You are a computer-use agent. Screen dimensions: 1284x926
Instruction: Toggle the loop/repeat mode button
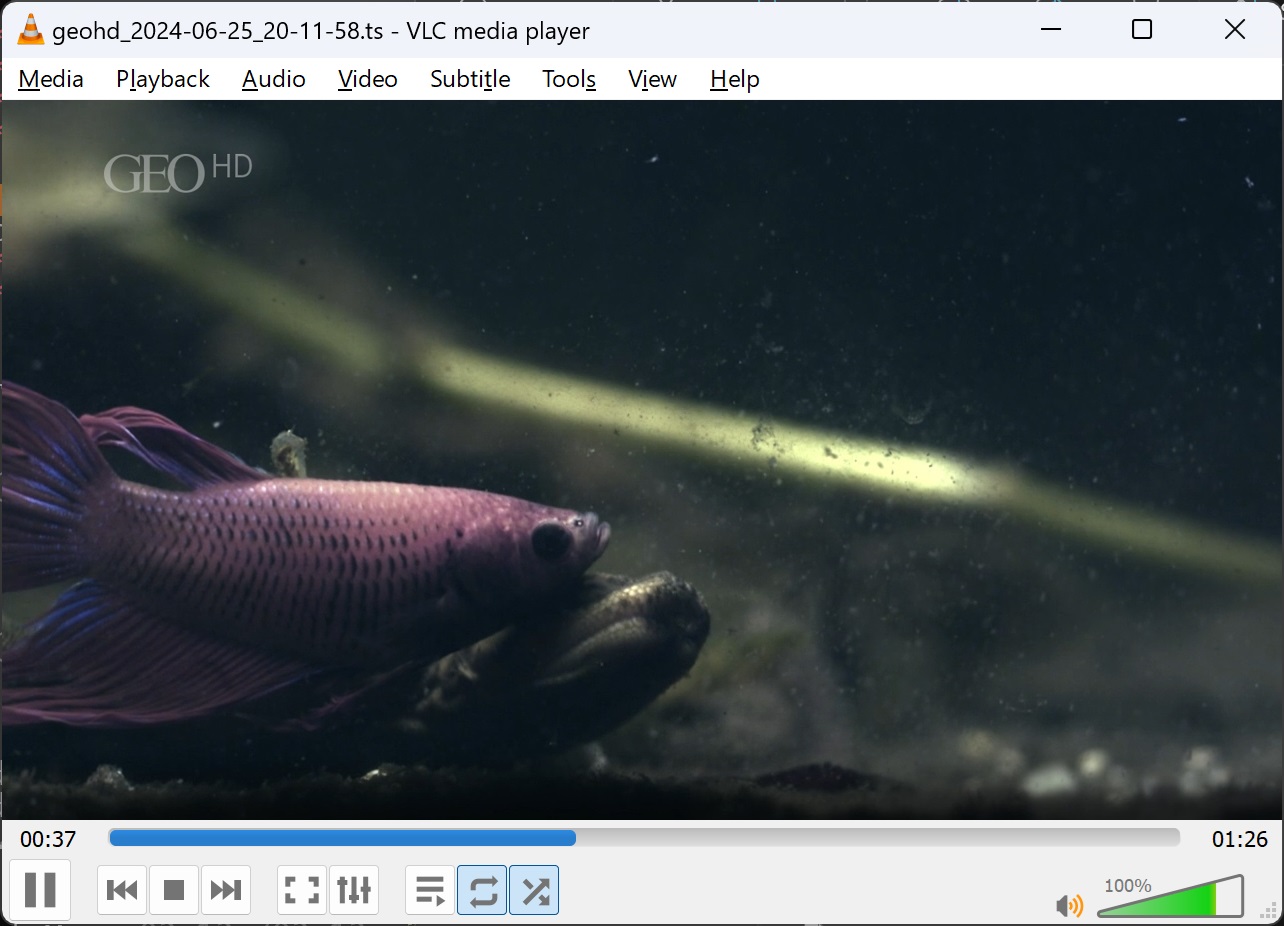coord(482,889)
